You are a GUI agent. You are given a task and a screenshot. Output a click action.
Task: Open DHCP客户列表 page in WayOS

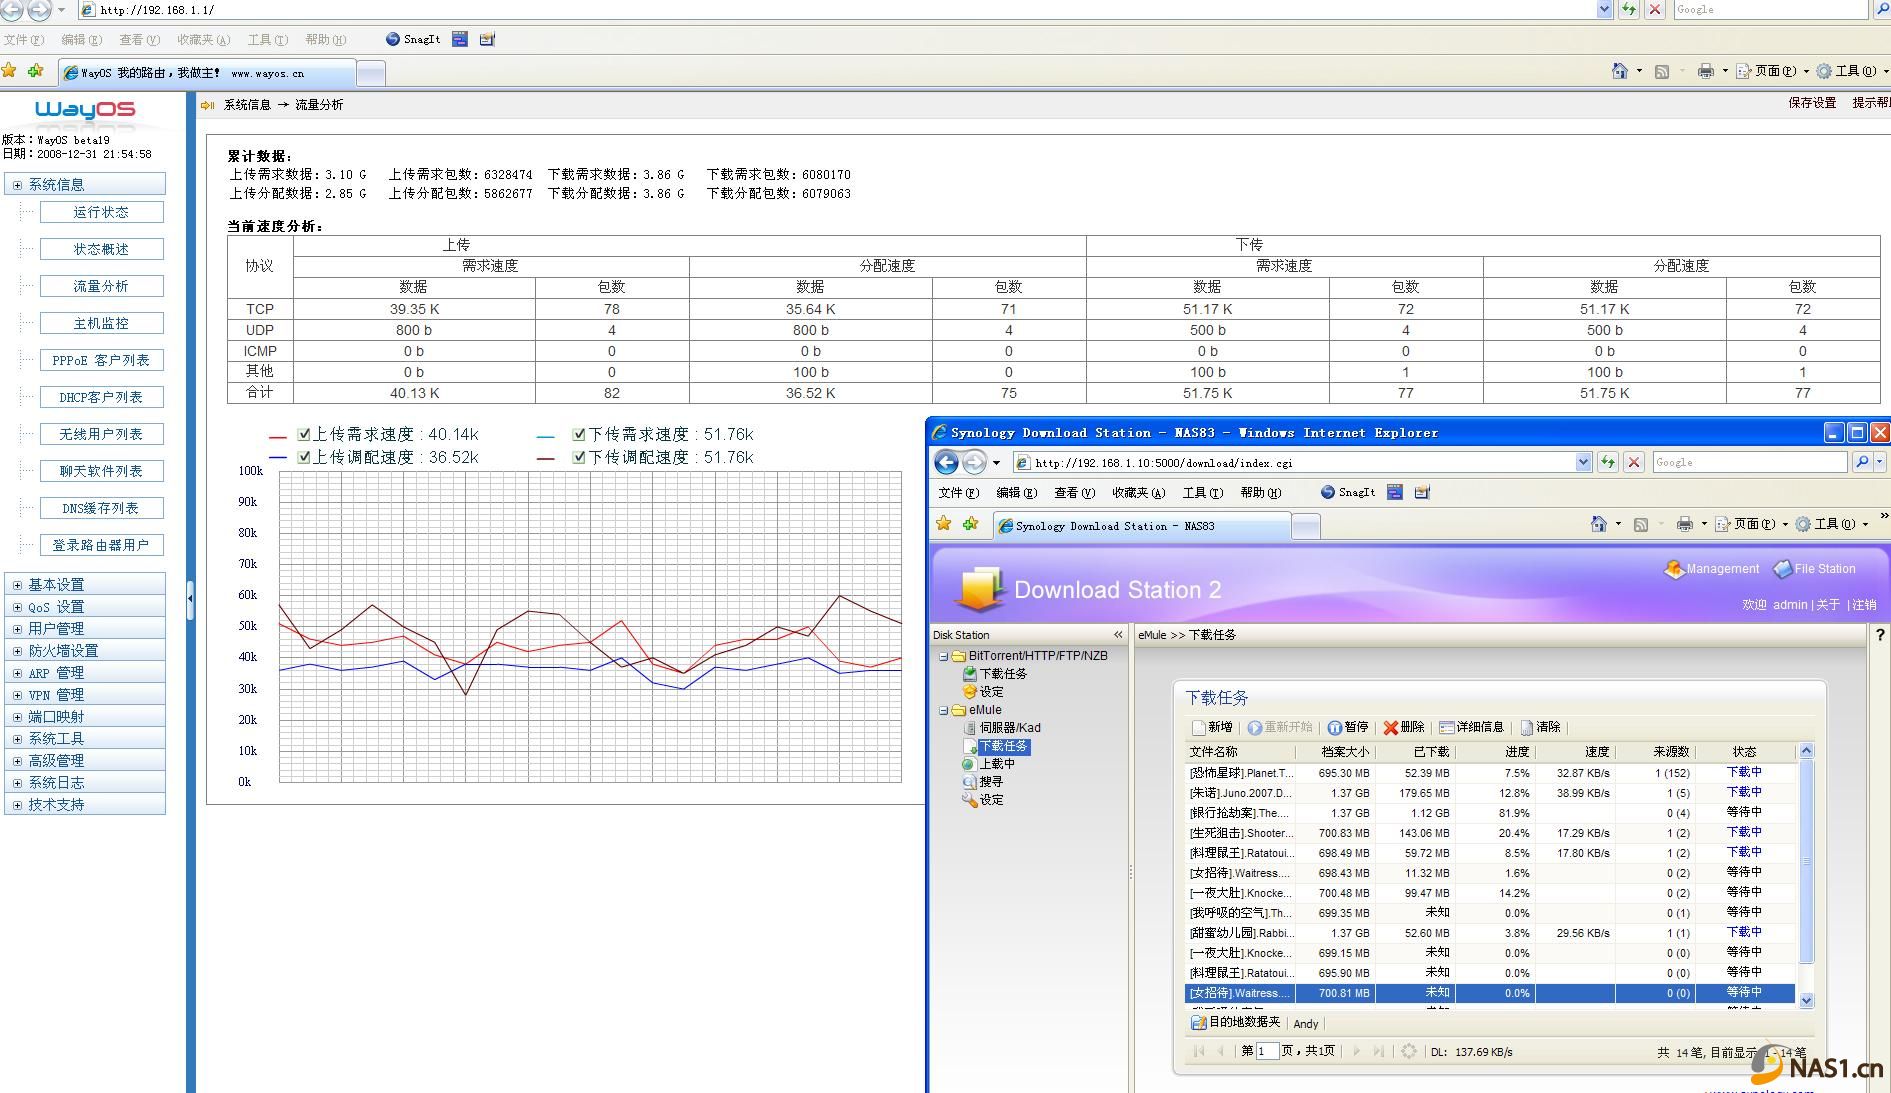(101, 397)
